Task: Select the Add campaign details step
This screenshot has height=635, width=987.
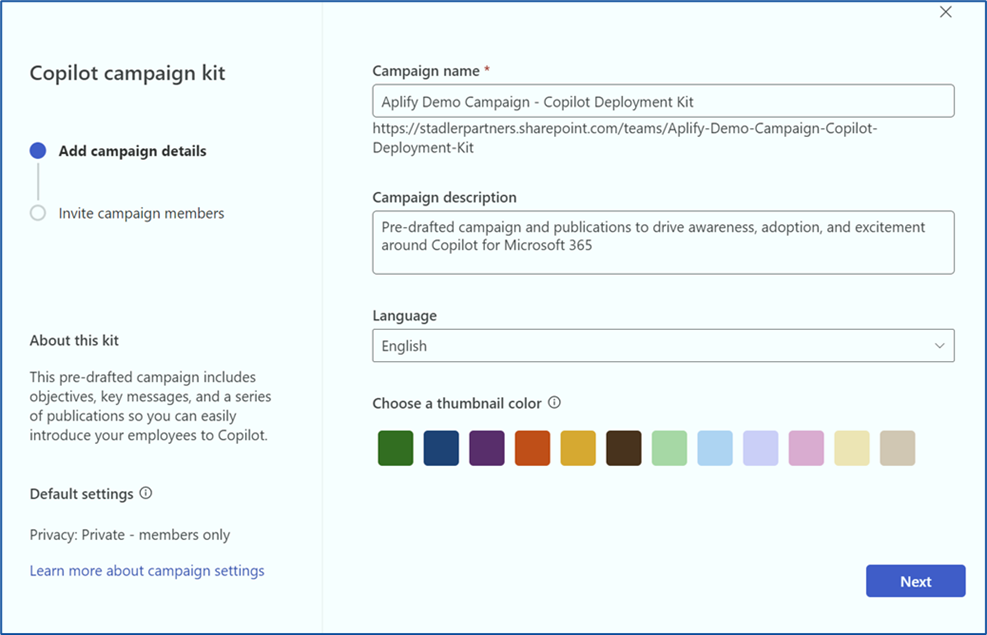Action: point(118,151)
